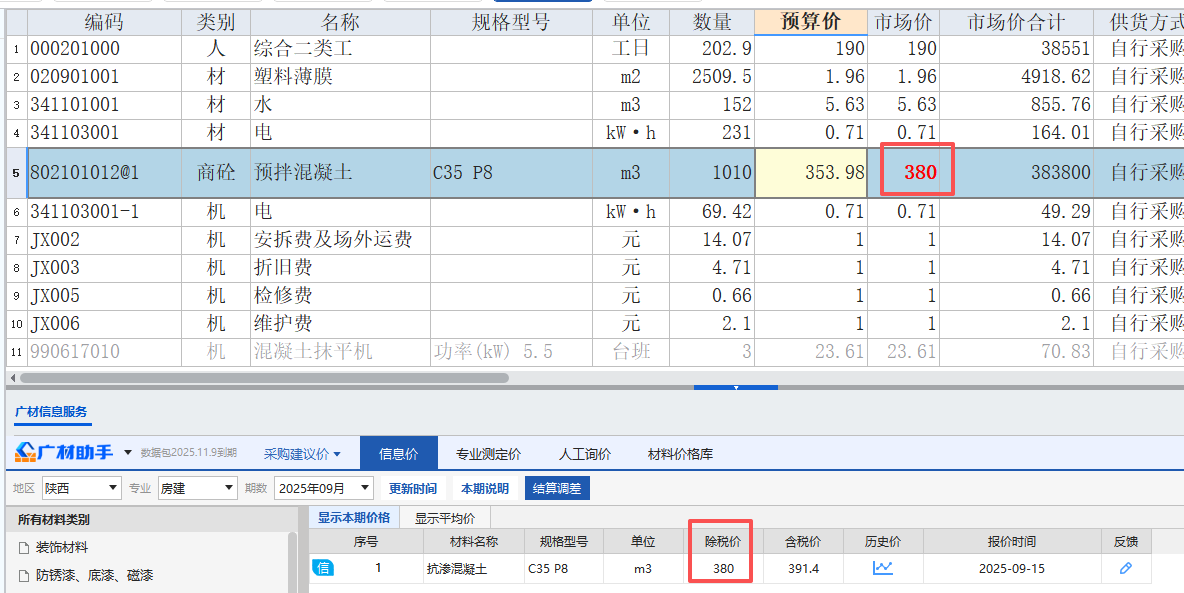Click the 装饰材料 document icon
Viewport: 1184px width, 593px height.
click(22, 545)
